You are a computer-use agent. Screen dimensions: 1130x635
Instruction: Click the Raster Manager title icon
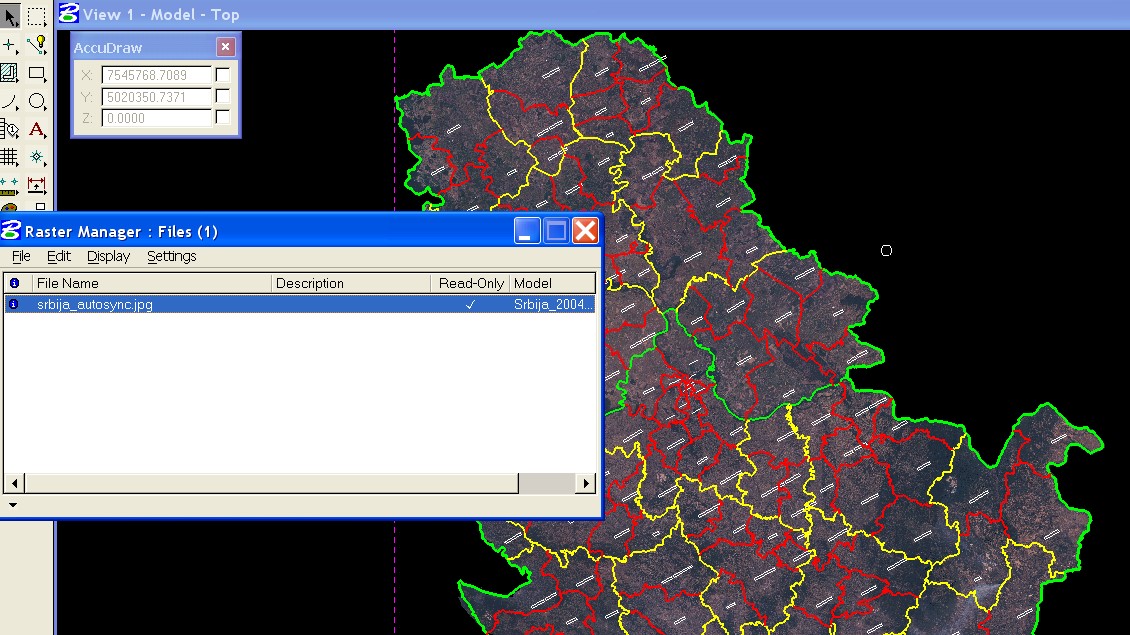click(11, 231)
